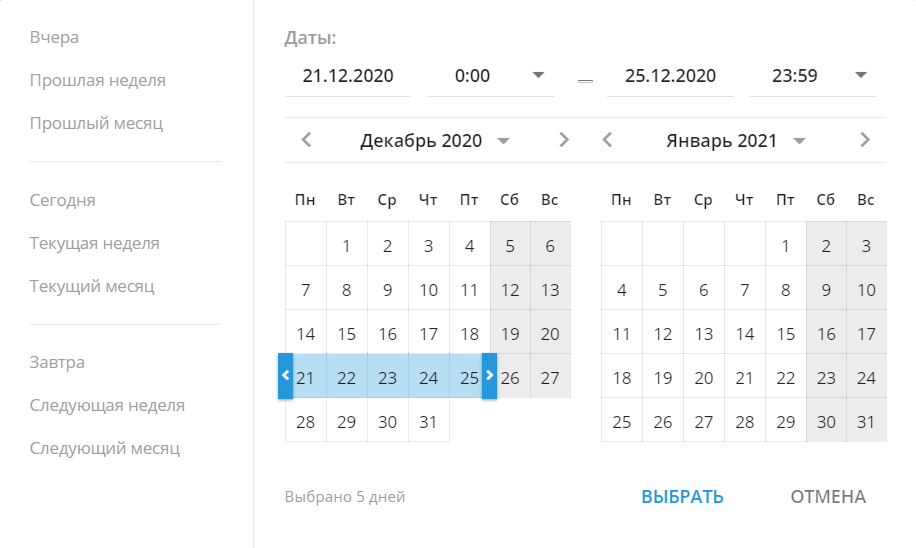916x548 pixels.
Task: Click left range handle on day 21
Action: pyautogui.click(x=285, y=376)
